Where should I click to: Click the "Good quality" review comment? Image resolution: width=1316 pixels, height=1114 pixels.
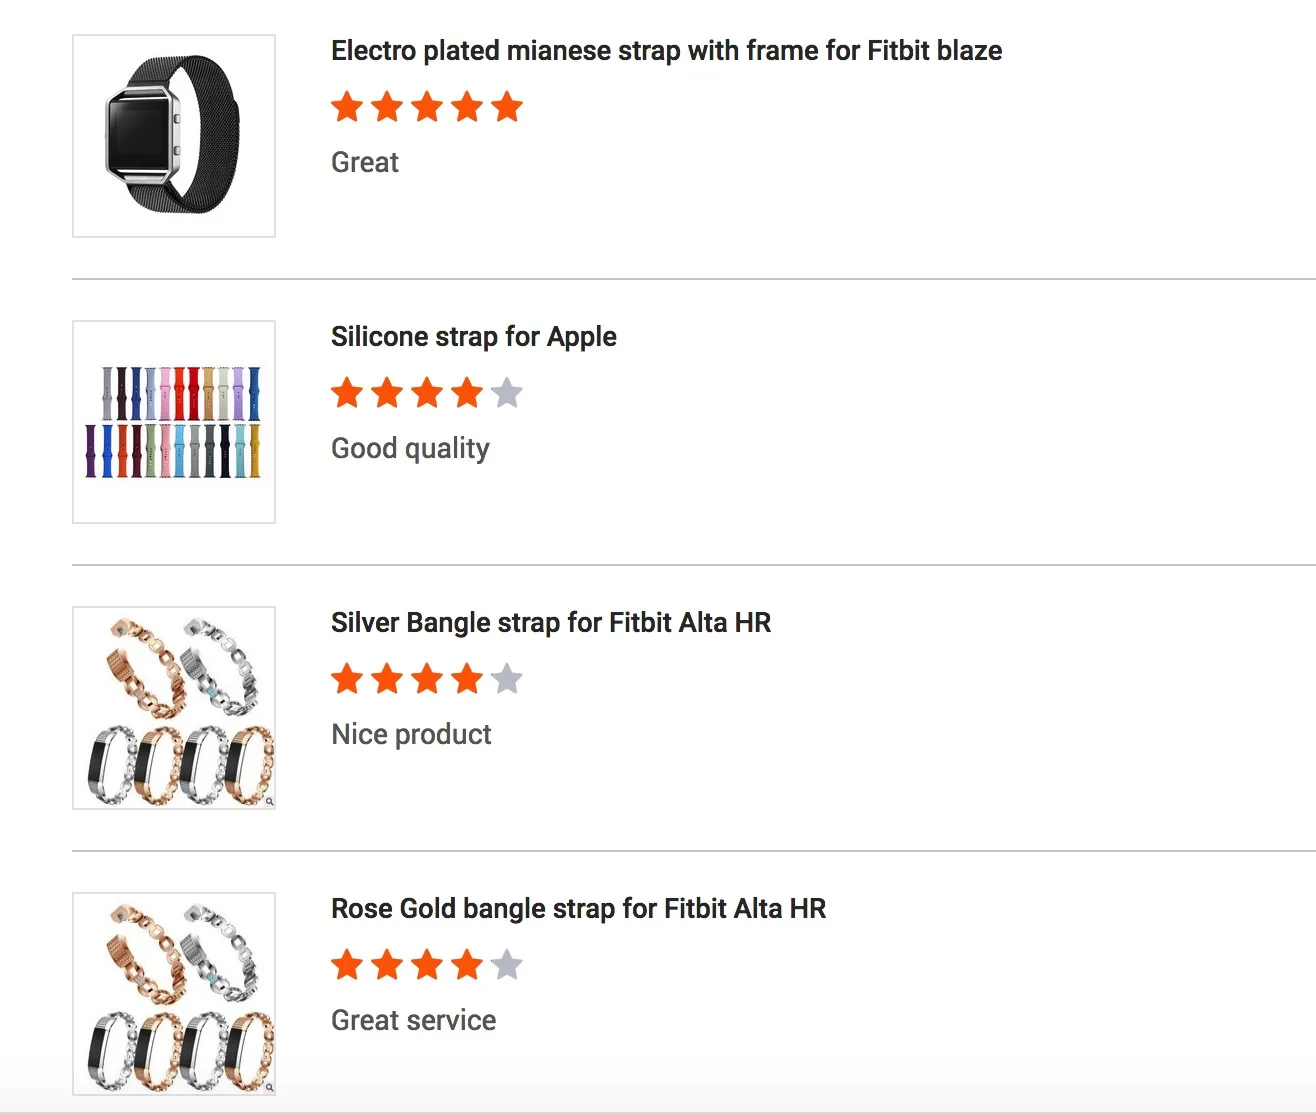click(410, 448)
